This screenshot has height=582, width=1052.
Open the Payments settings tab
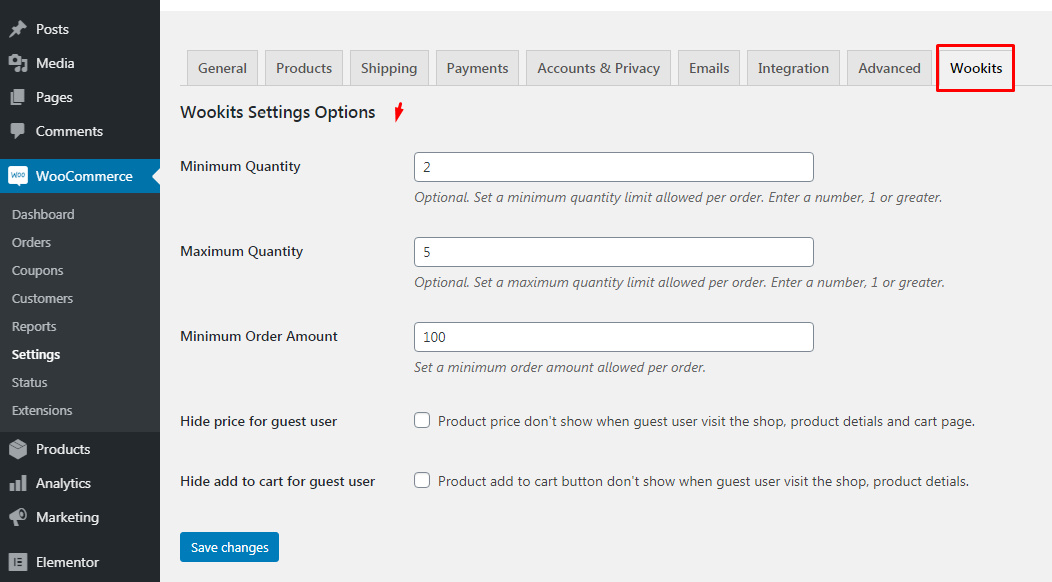(477, 68)
